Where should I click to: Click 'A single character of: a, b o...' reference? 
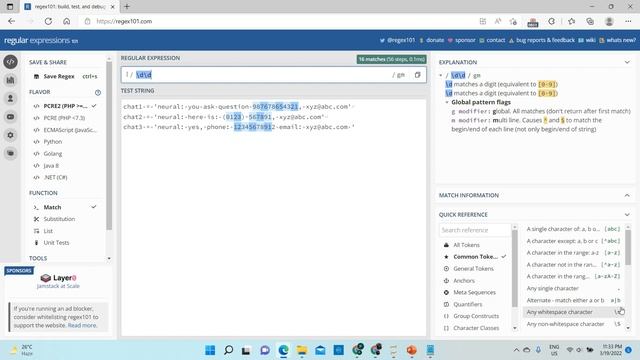(x=573, y=229)
